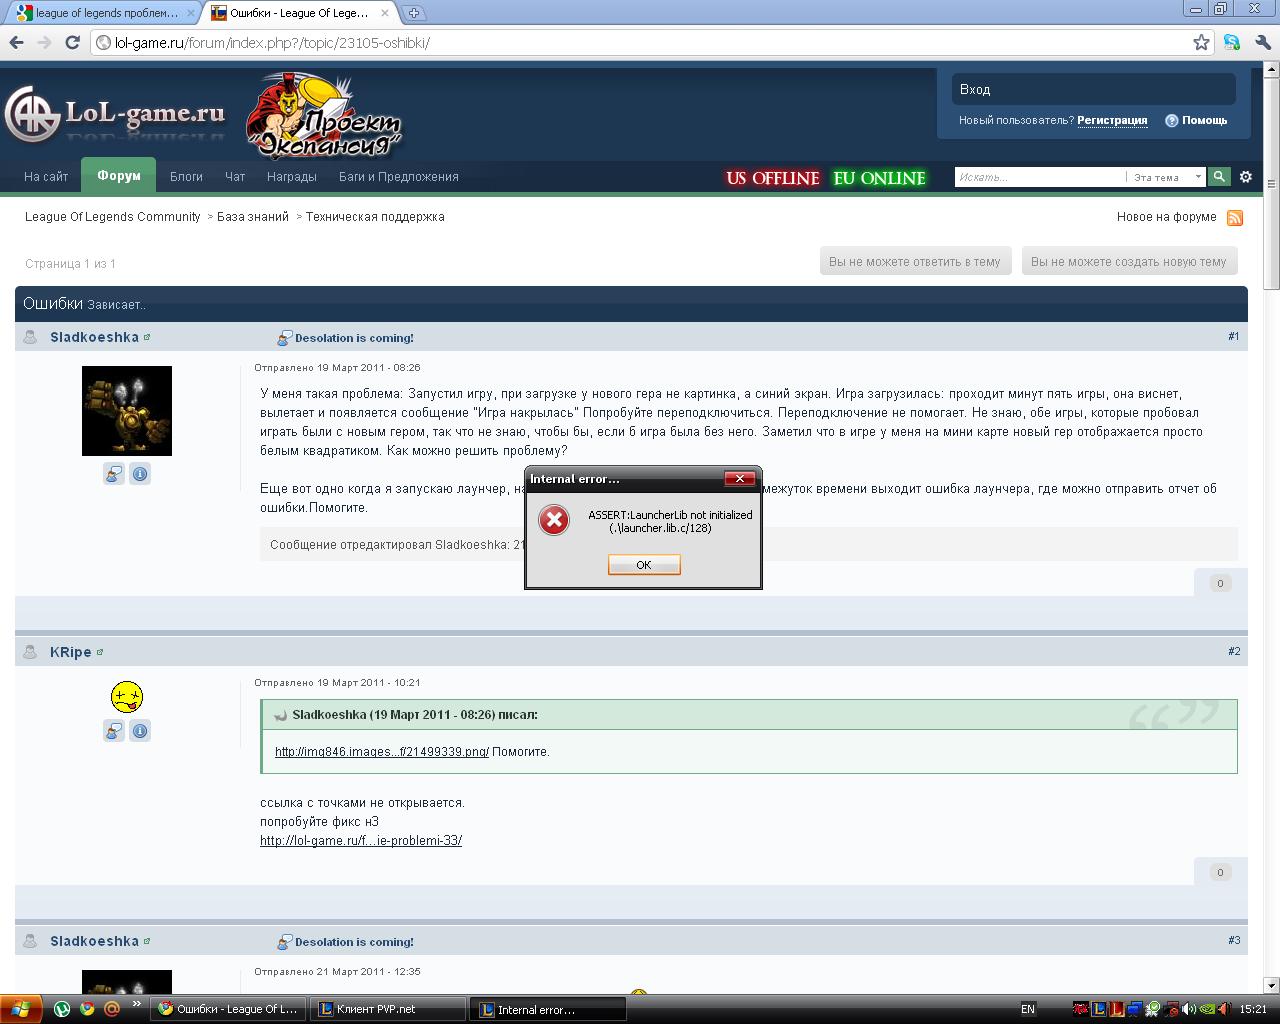Viewport: 1280px width, 1024px height.
Task: Open League Of Legends Community breadcrumb
Action: (113, 217)
